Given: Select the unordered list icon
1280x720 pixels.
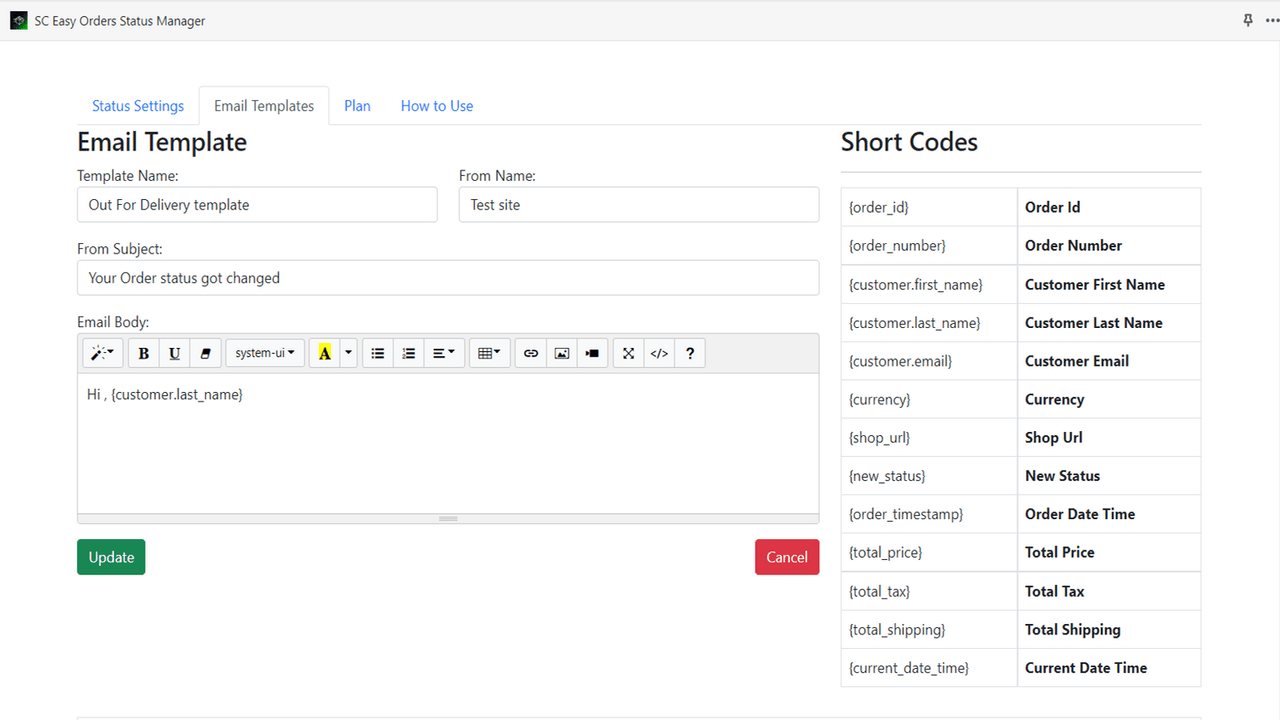Looking at the screenshot, I should 377,352.
